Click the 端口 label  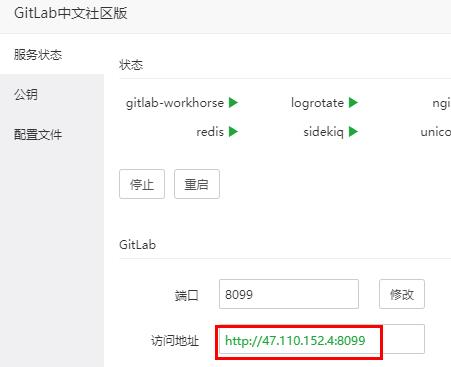pyautogui.click(x=186, y=295)
